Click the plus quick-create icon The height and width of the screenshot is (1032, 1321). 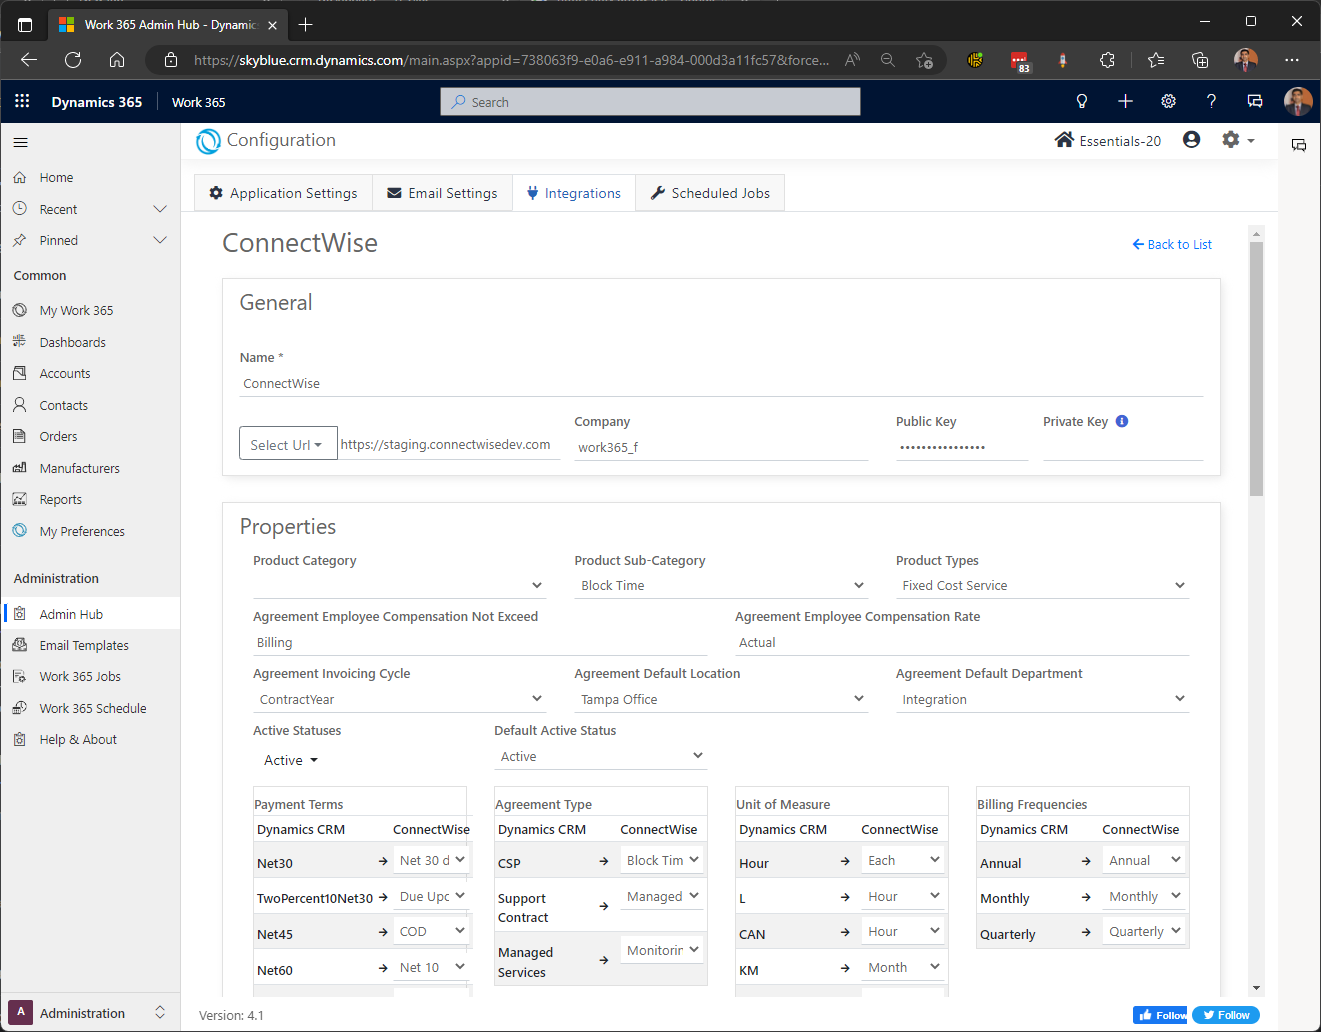click(x=1125, y=101)
